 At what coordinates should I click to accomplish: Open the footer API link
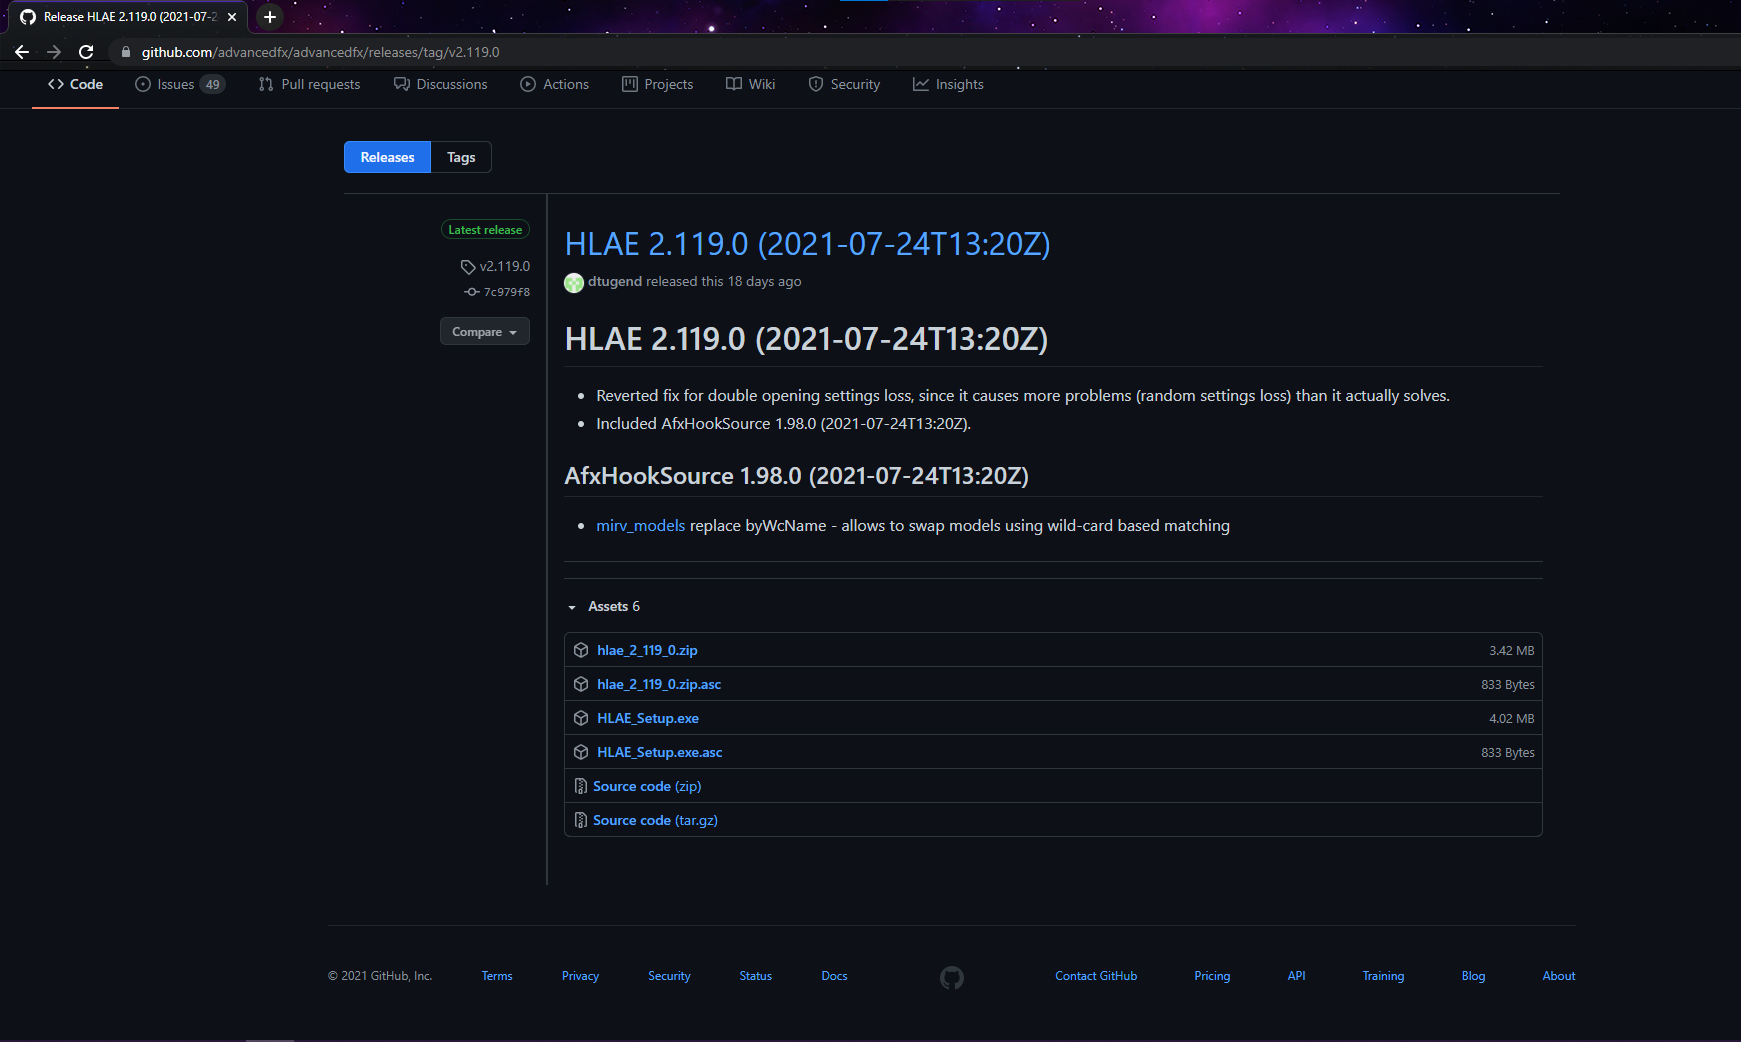[1296, 976]
